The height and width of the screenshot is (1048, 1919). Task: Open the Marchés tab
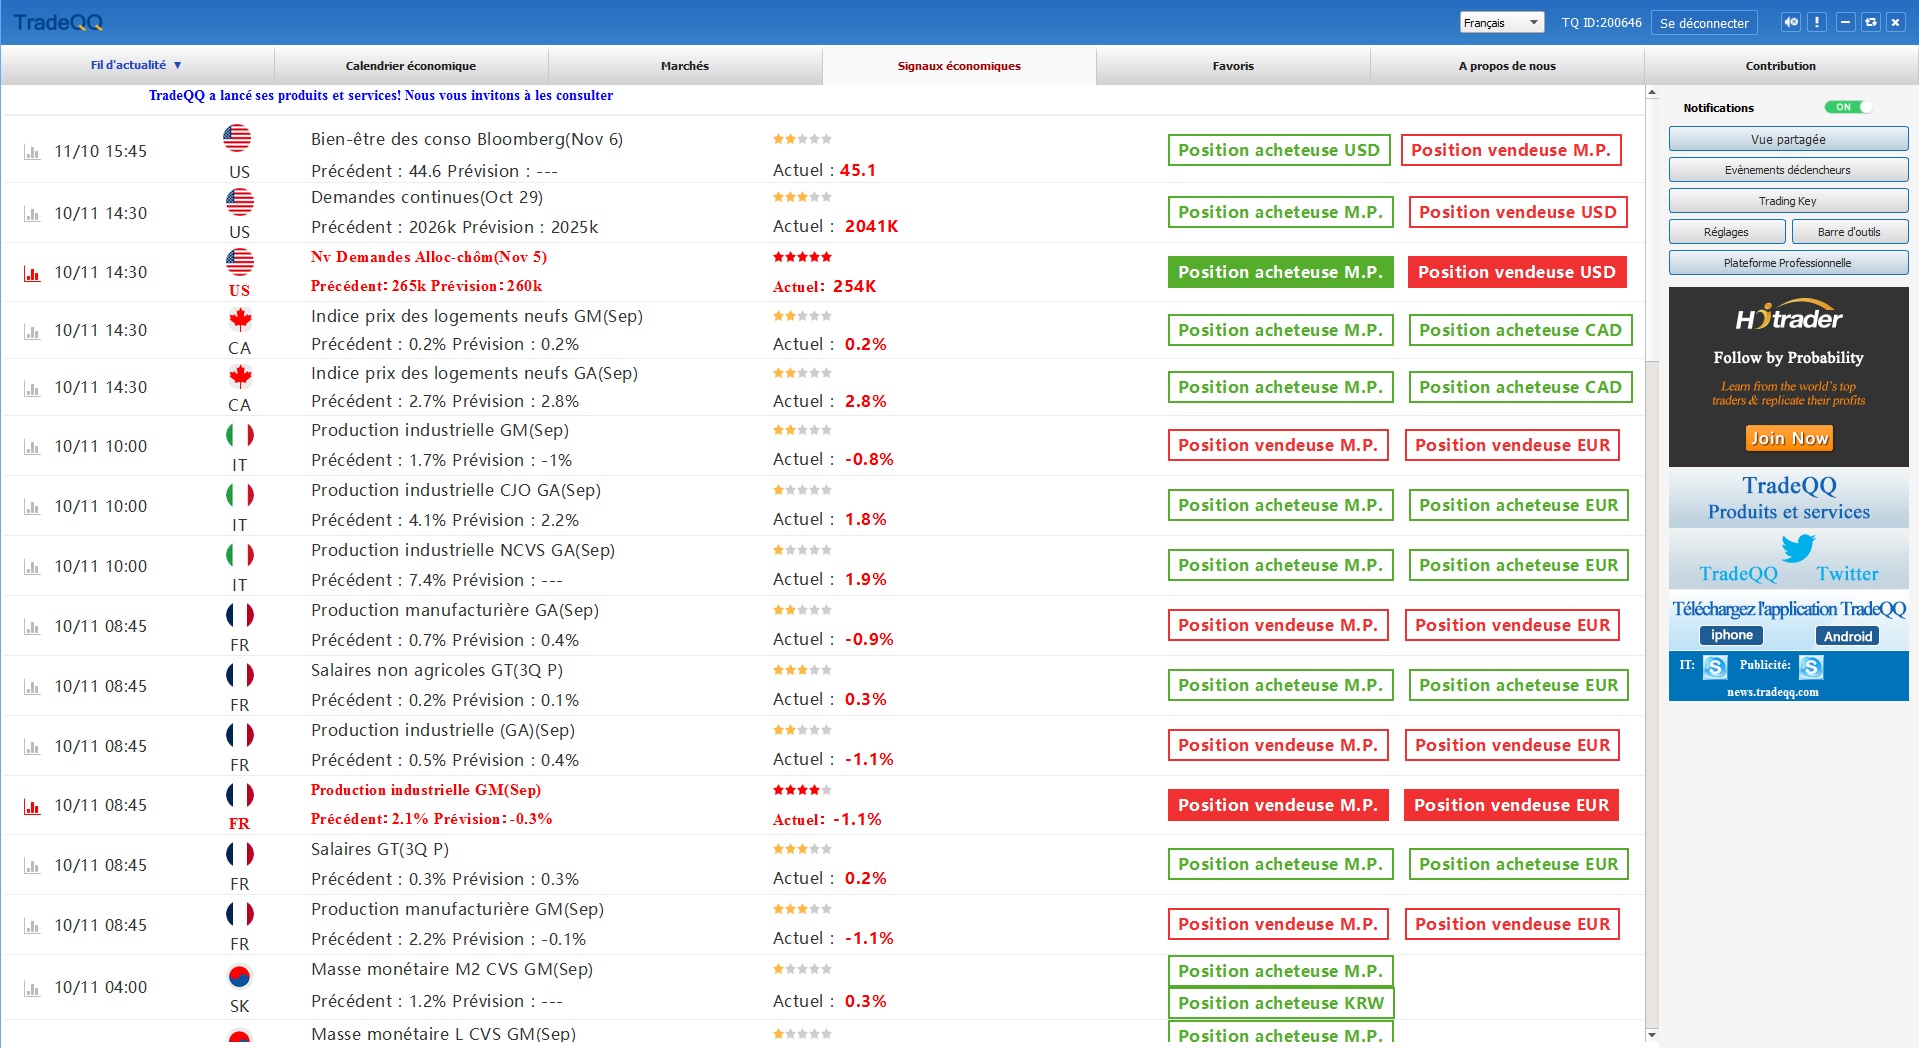(684, 66)
